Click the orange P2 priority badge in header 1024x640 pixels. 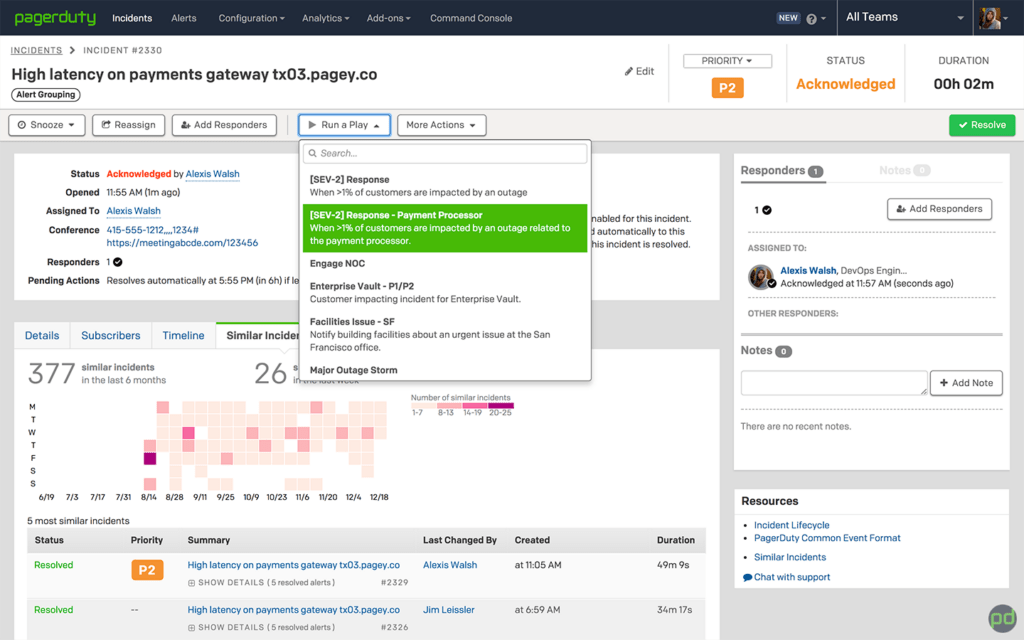click(x=728, y=88)
